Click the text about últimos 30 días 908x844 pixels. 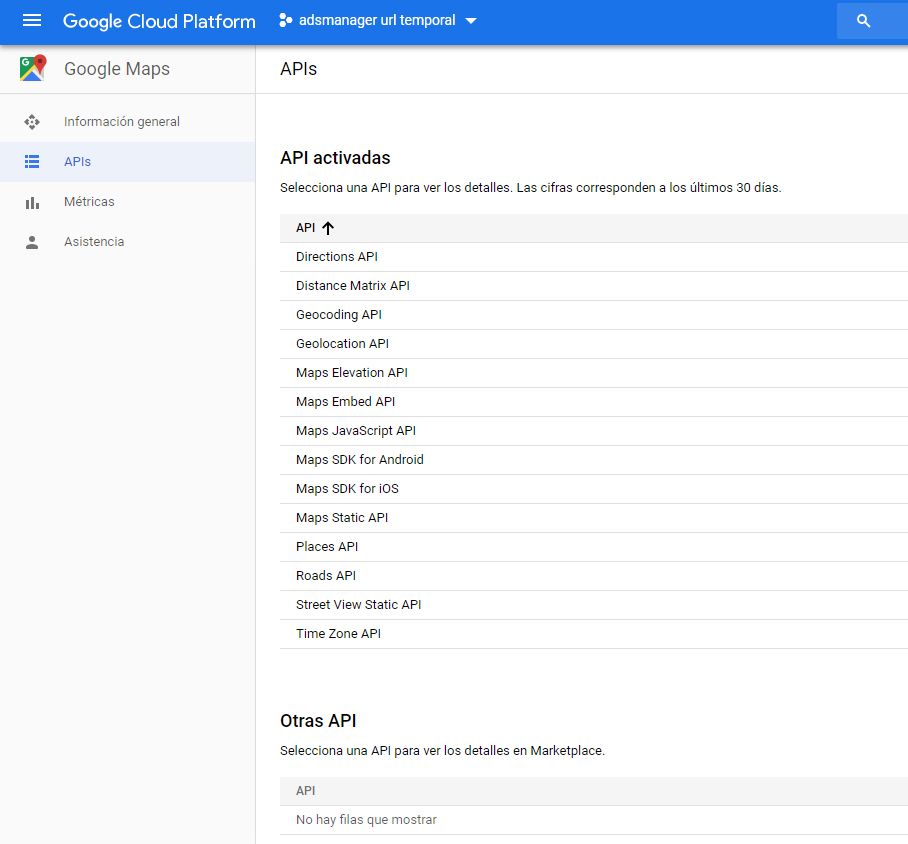[531, 188]
